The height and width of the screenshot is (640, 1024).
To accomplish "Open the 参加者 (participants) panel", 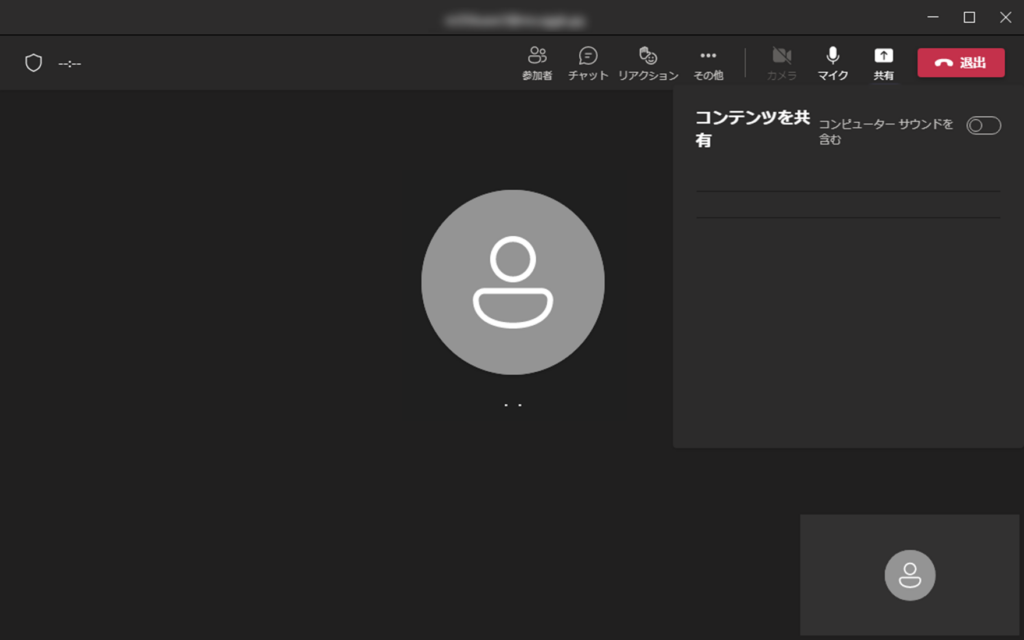I will [537, 63].
